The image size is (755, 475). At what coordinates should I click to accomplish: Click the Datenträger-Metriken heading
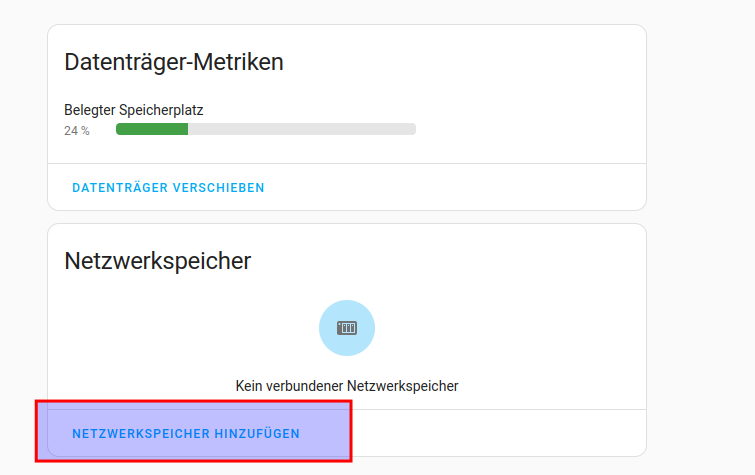174,62
